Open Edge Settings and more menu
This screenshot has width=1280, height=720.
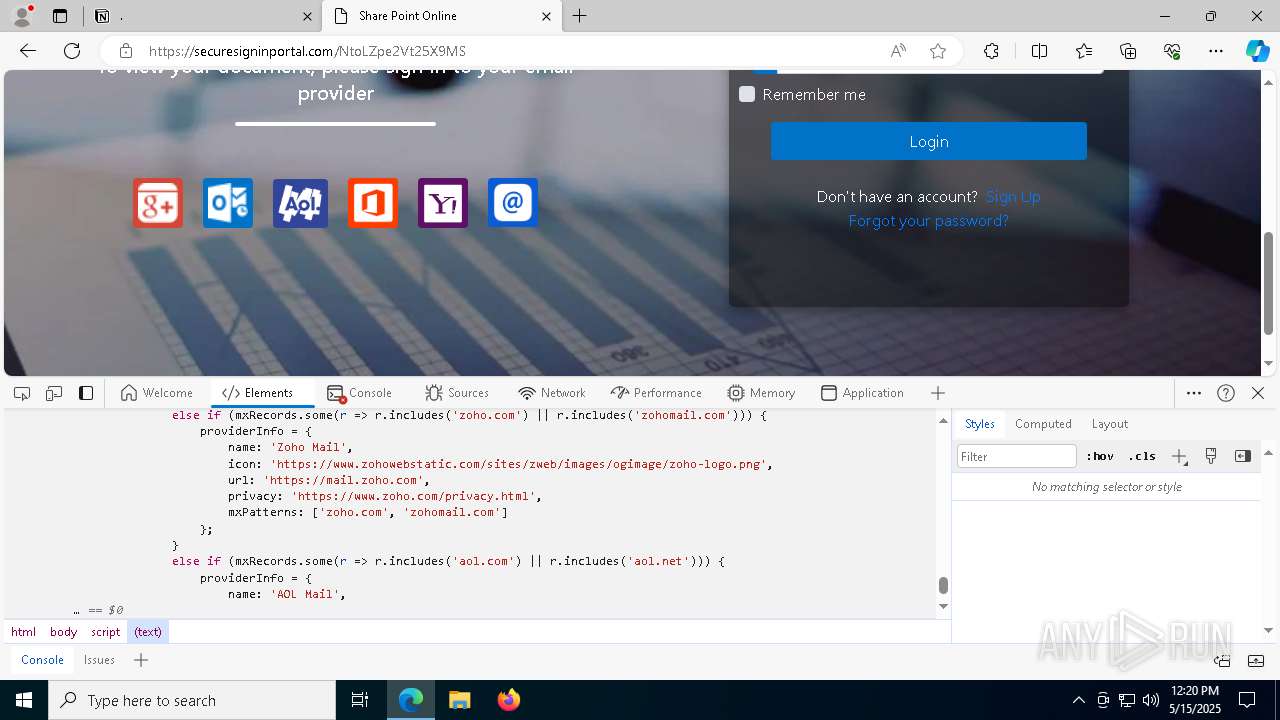click(1216, 51)
